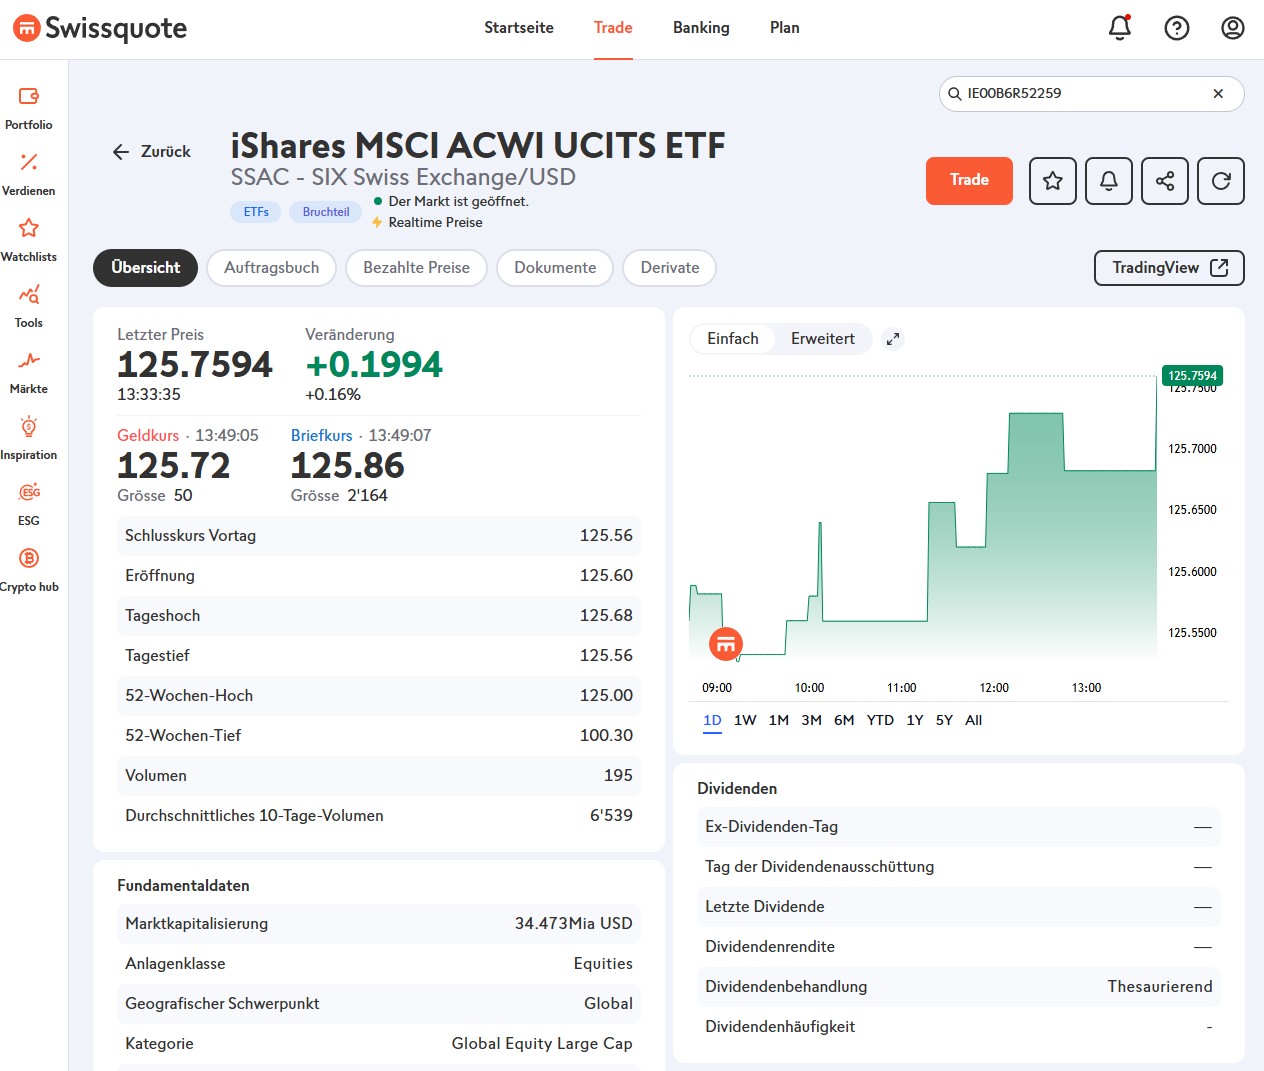The height and width of the screenshot is (1071, 1264).
Task: Open the Verdienen sidebar icon
Action: pos(29,162)
